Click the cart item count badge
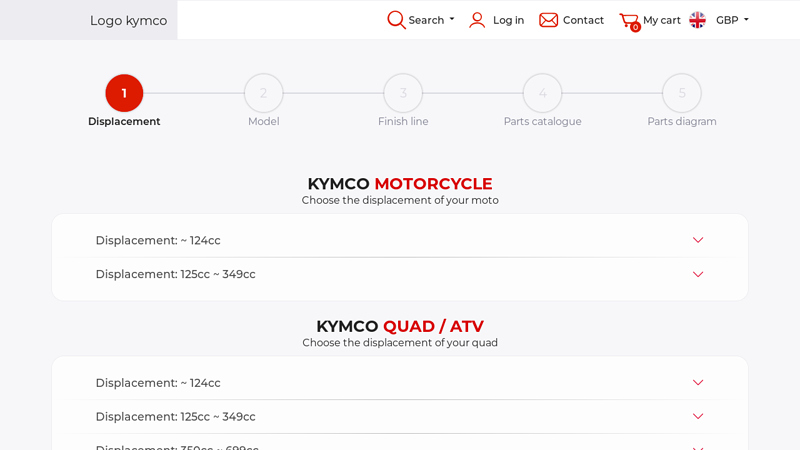This screenshot has width=800, height=450. (635, 28)
